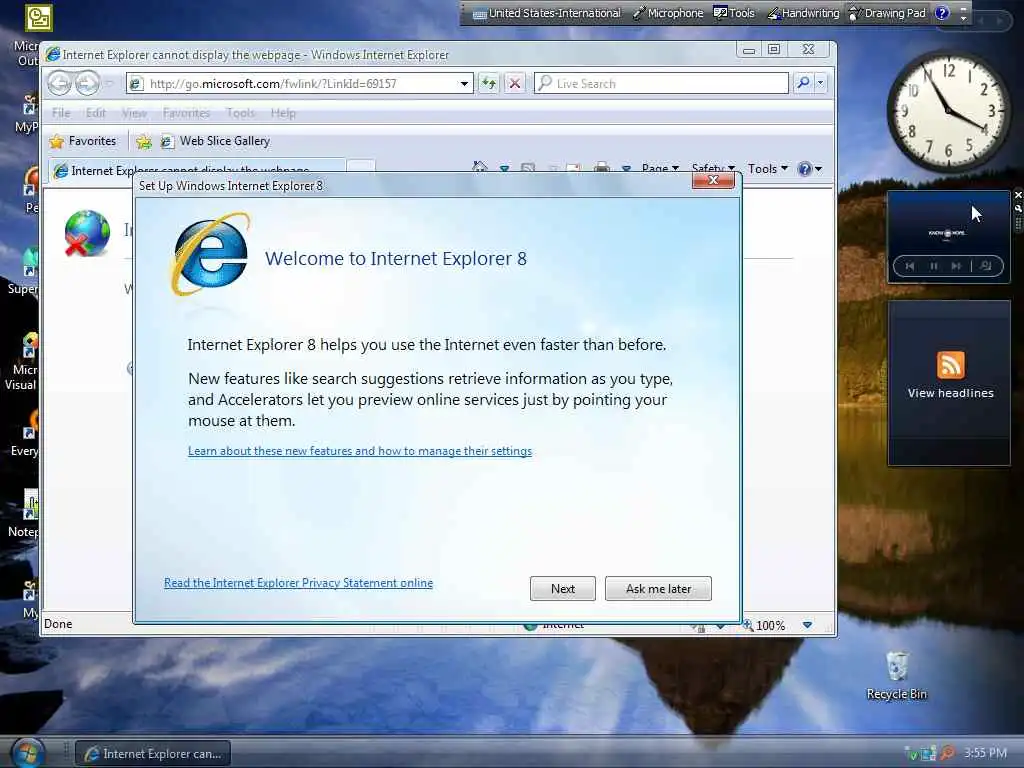Image resolution: width=1024 pixels, height=768 pixels.
Task: Click the Feeds icon in command bar
Action: 528,167
